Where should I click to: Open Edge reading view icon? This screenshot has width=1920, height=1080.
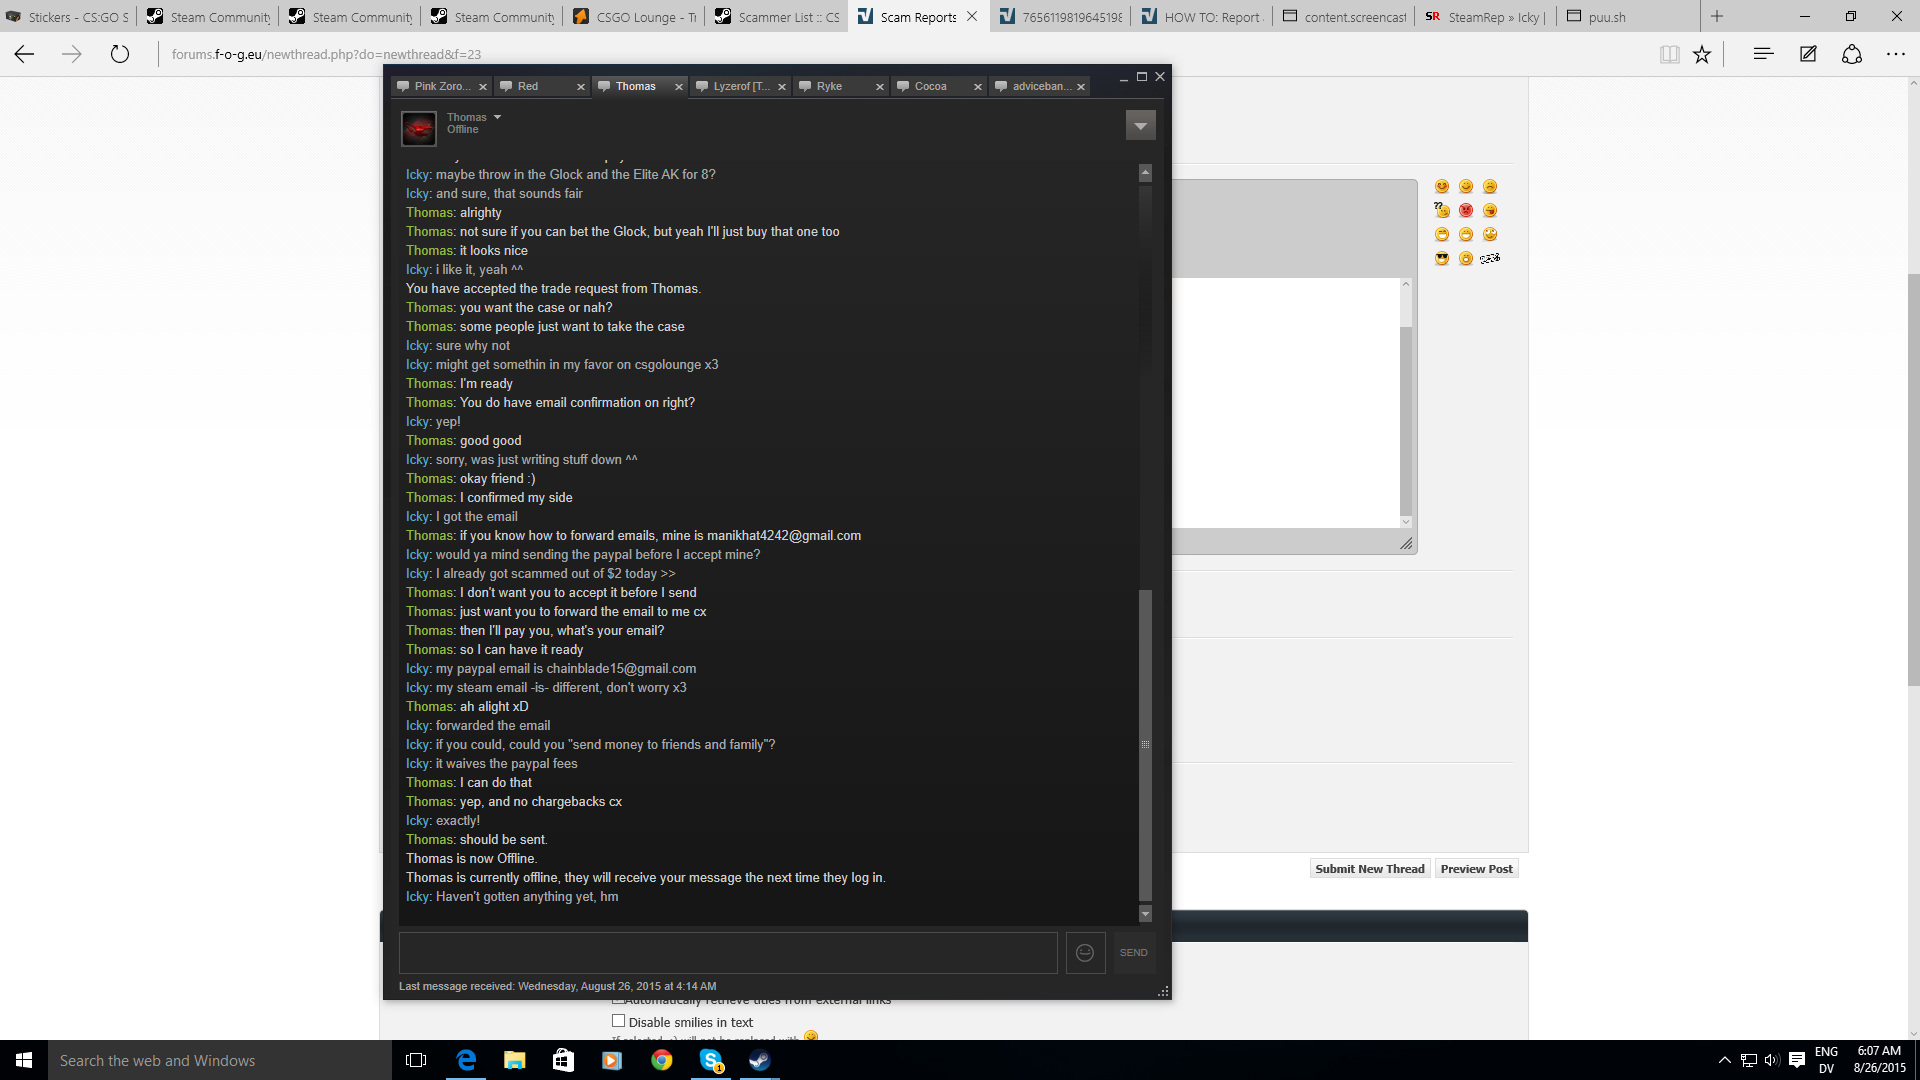coord(1669,55)
